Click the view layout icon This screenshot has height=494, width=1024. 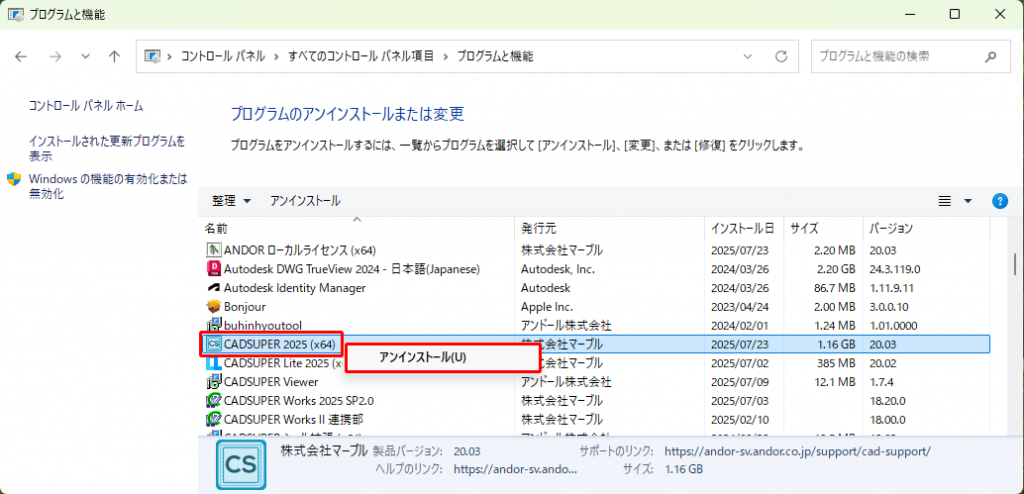click(944, 201)
